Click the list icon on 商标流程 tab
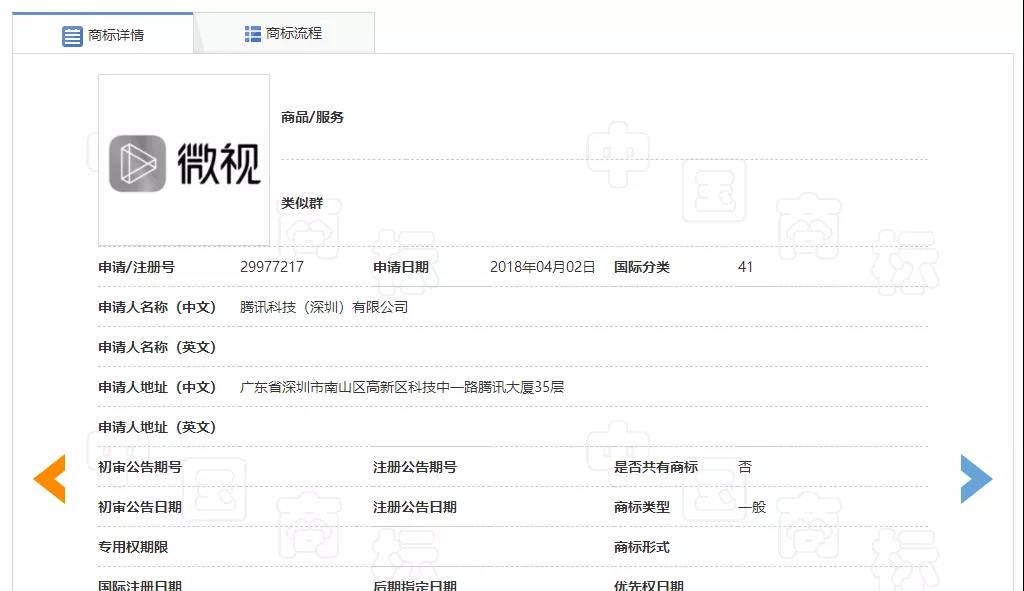1024x591 pixels. [252, 31]
